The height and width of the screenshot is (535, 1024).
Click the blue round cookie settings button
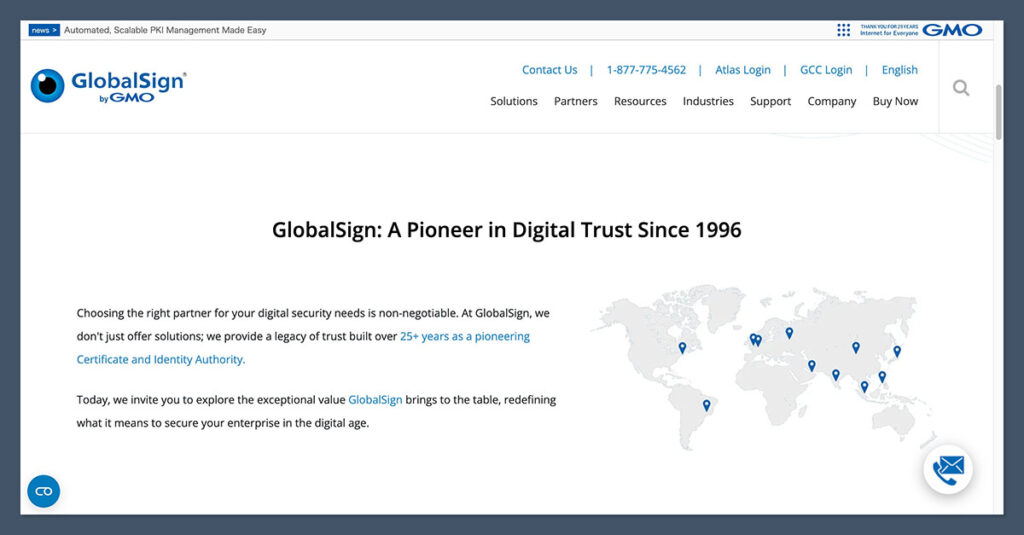(x=44, y=491)
